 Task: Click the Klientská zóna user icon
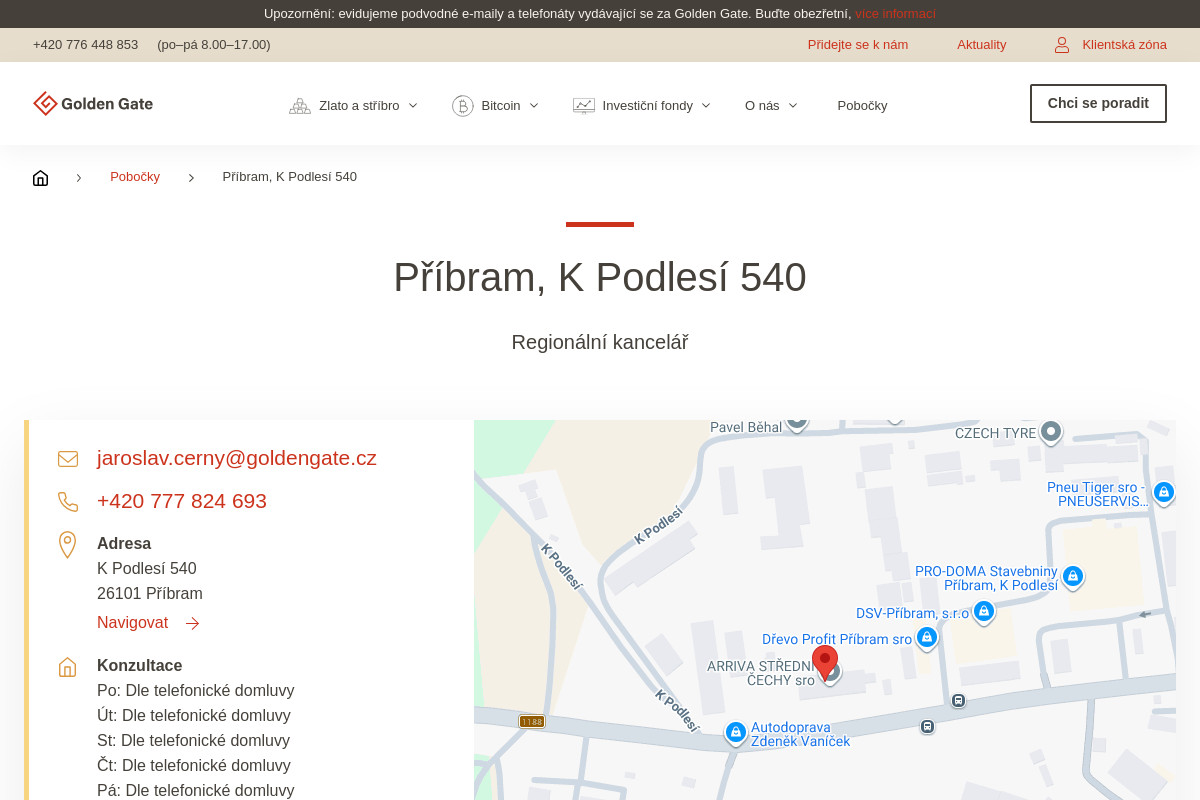[1062, 45]
